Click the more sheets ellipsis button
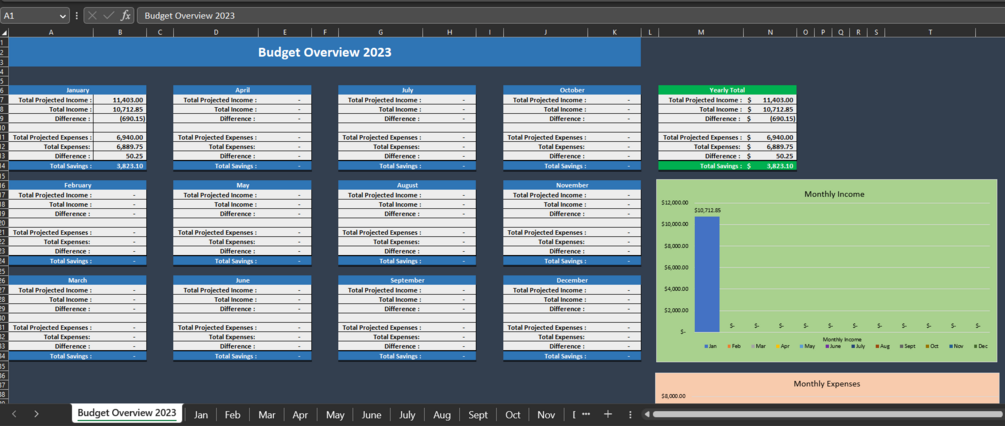Image resolution: width=1005 pixels, height=426 pixels. (x=586, y=414)
